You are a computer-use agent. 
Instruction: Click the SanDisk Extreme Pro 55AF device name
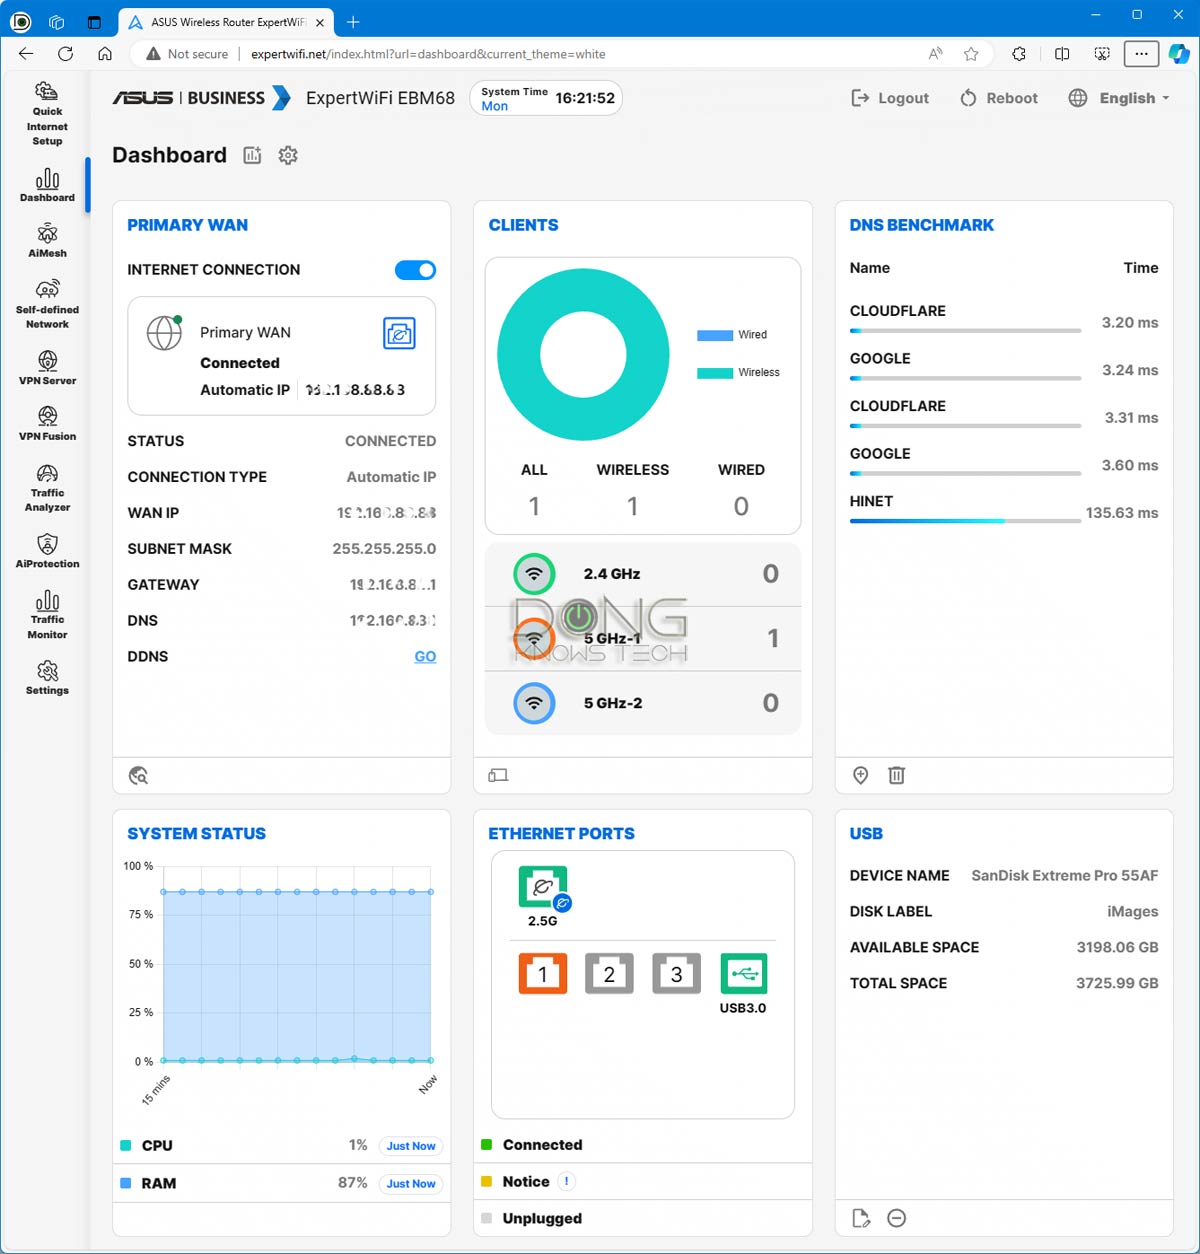(1065, 876)
